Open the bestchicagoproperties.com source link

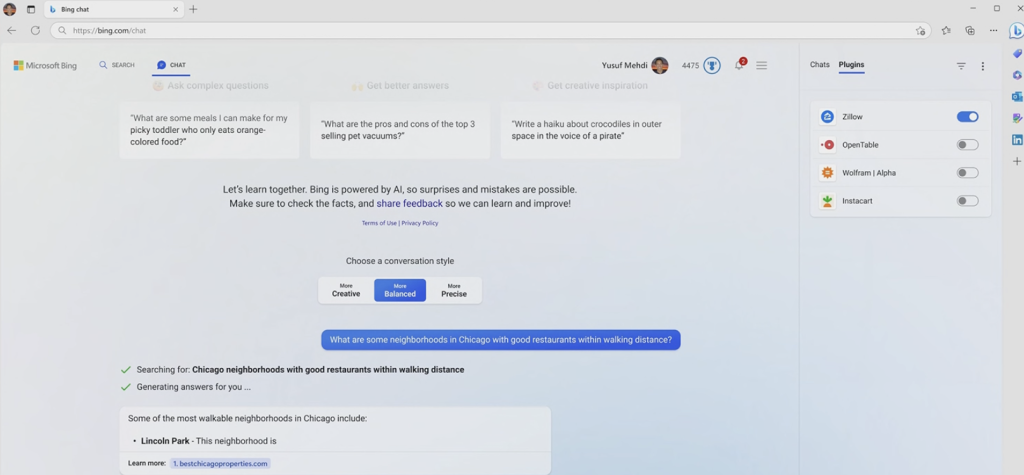coord(220,463)
